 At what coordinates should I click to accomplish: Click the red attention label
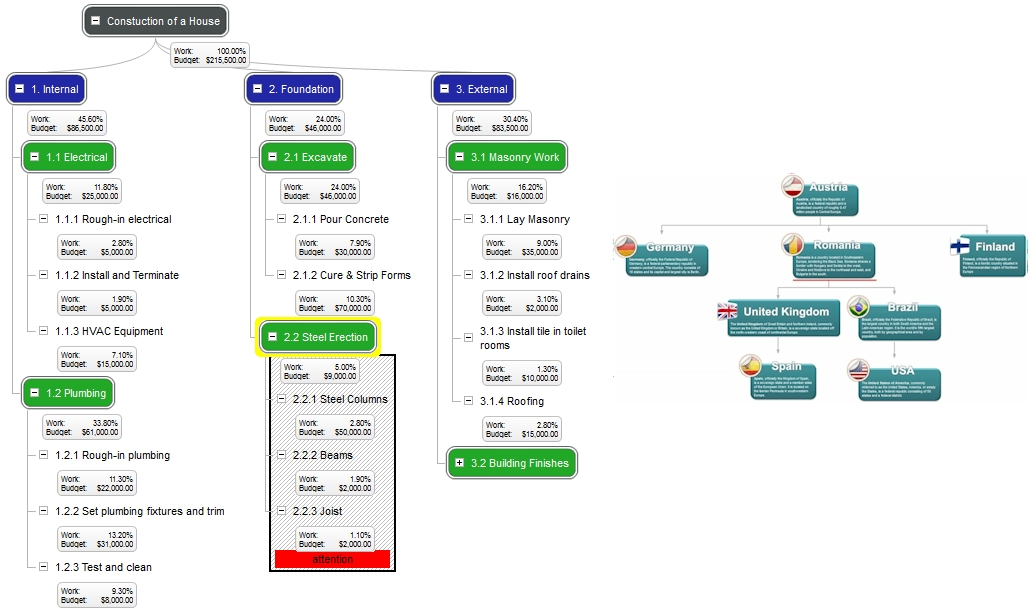click(x=332, y=559)
